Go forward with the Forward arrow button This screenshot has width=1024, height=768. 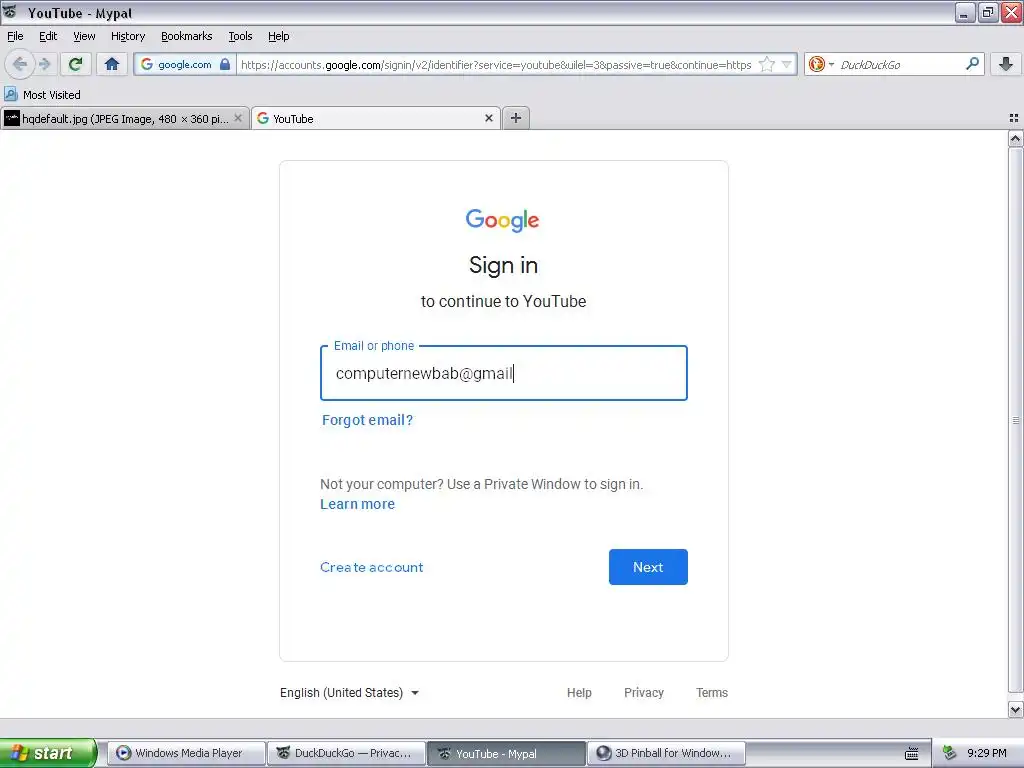click(44, 64)
